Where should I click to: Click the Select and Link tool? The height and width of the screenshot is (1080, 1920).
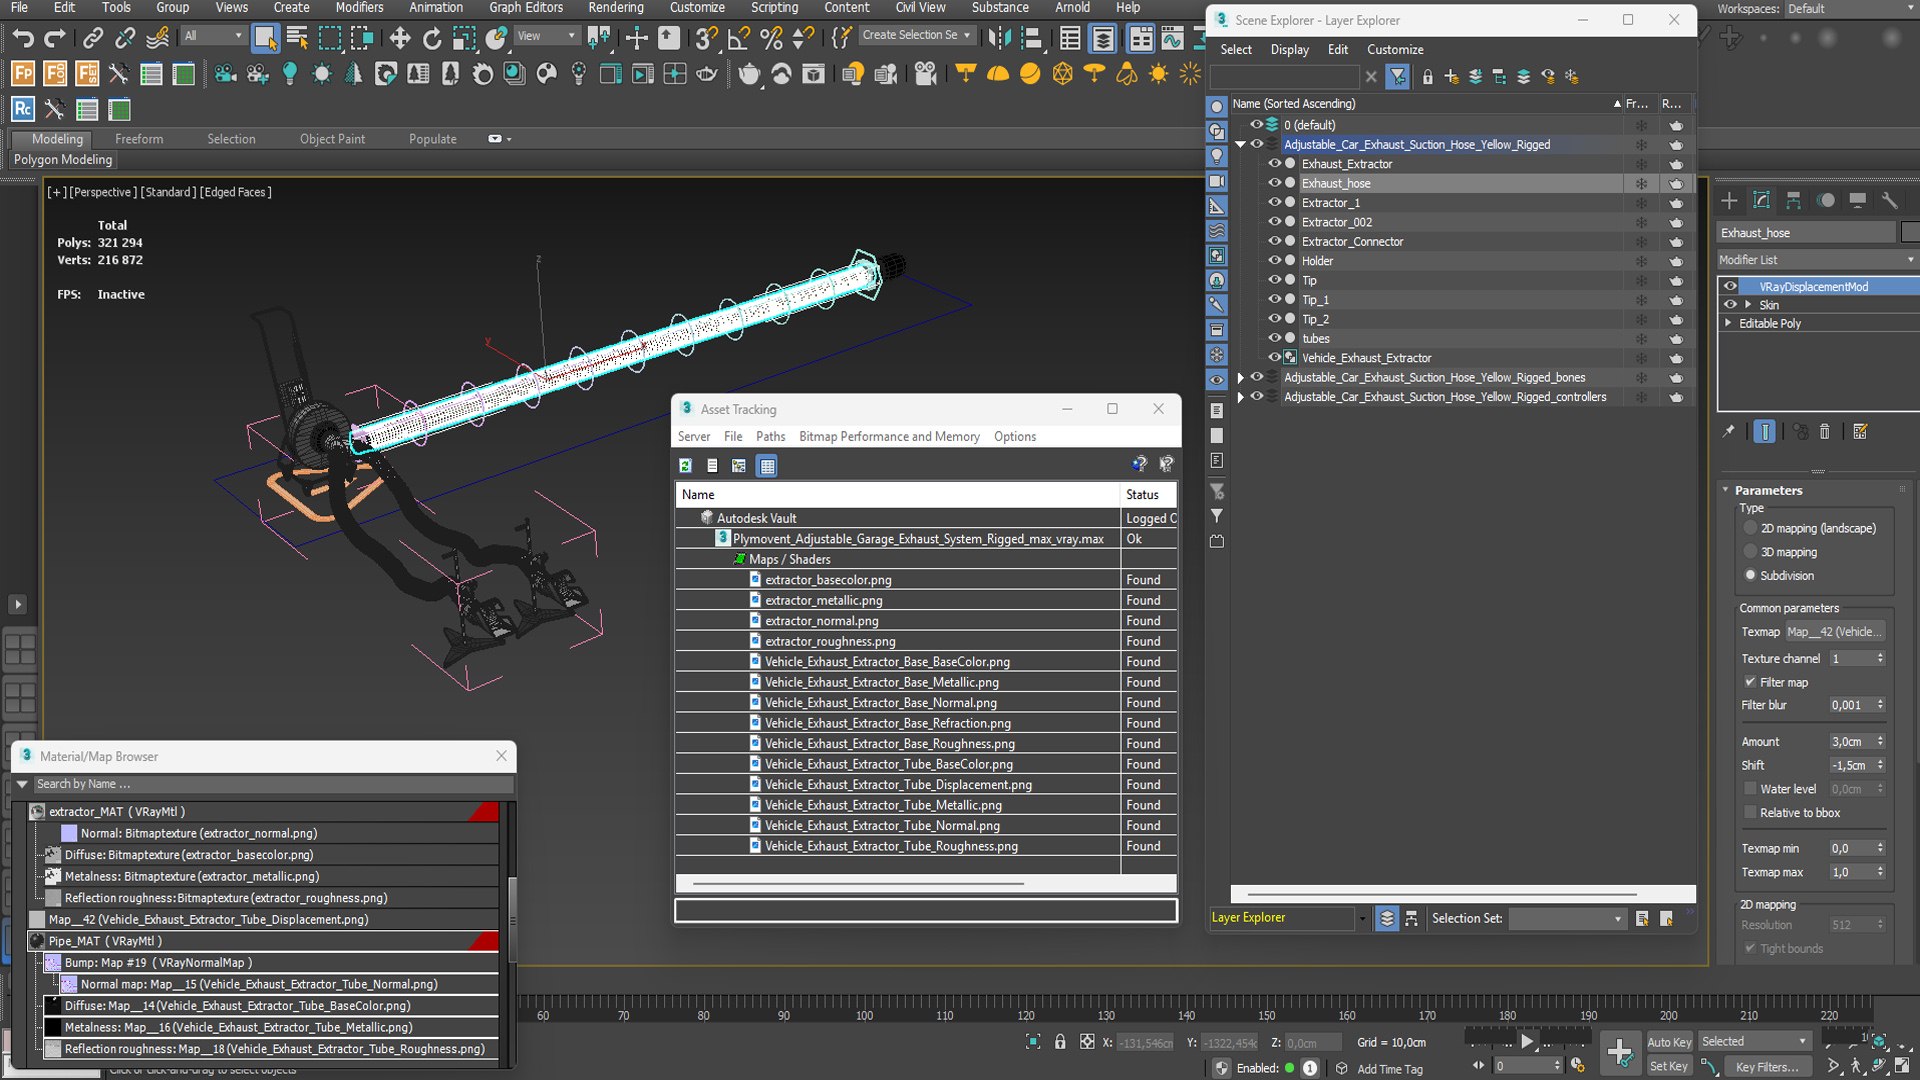(x=93, y=39)
